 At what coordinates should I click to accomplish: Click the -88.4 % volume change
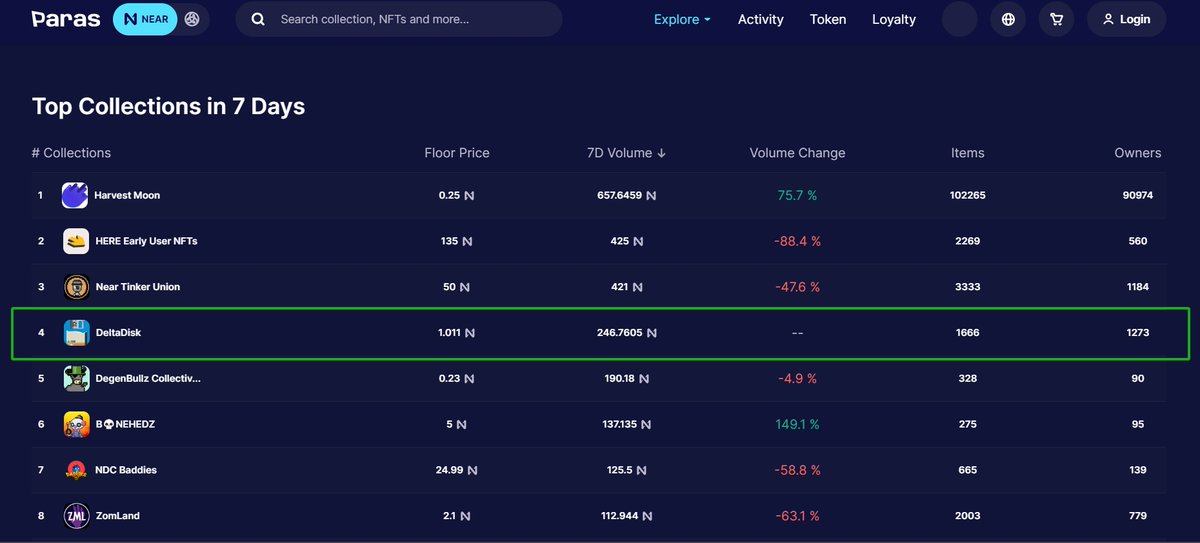pyautogui.click(x=797, y=241)
